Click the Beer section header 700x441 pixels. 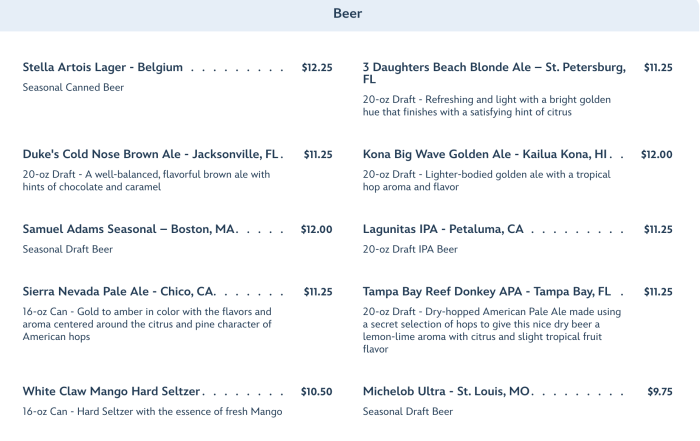(348, 14)
